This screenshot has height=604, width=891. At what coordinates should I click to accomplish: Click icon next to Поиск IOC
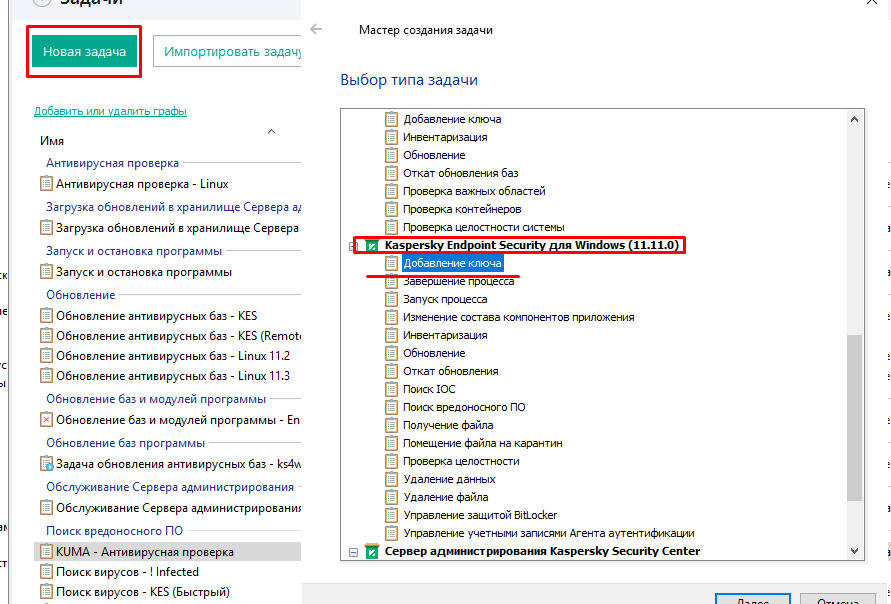click(x=391, y=389)
